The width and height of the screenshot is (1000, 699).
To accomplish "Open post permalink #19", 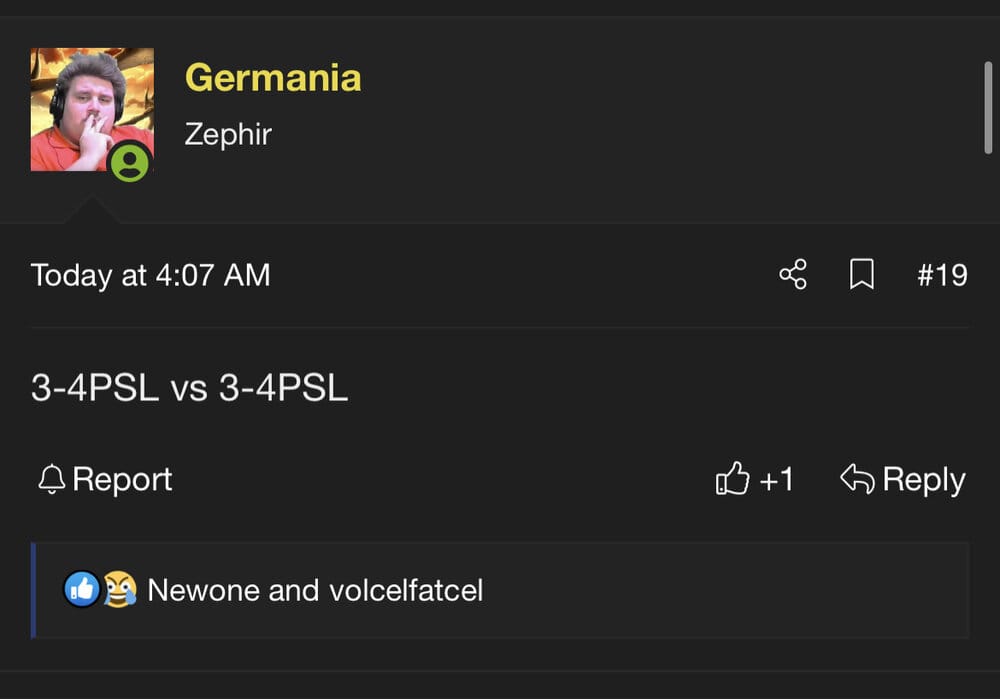I will [942, 275].
